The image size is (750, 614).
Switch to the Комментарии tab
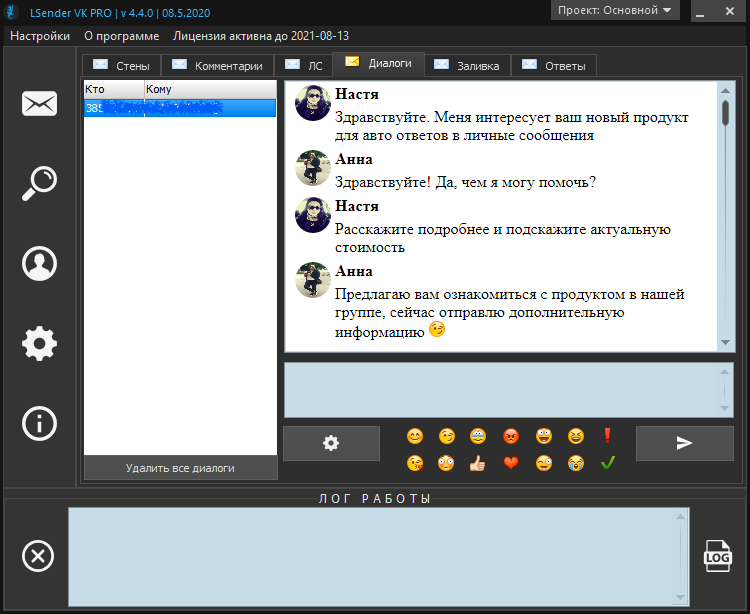click(x=218, y=66)
